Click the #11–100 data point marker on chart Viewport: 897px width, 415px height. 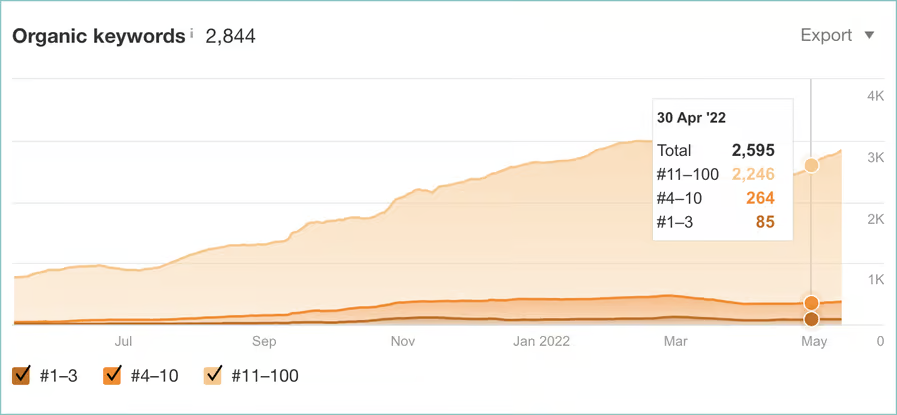tap(811, 165)
